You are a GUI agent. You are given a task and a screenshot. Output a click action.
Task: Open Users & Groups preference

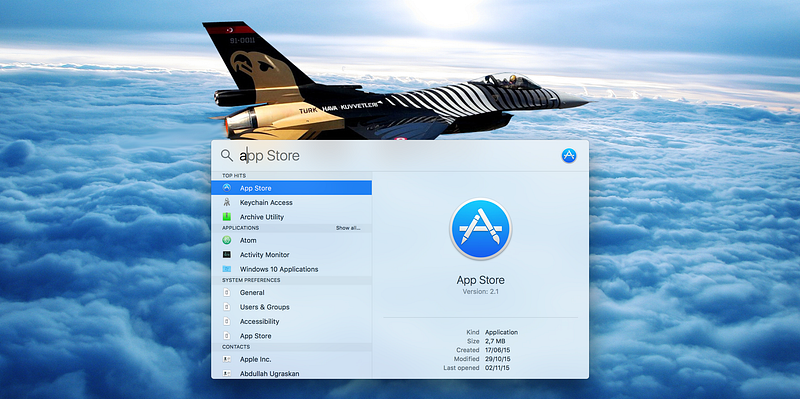(x=291, y=307)
